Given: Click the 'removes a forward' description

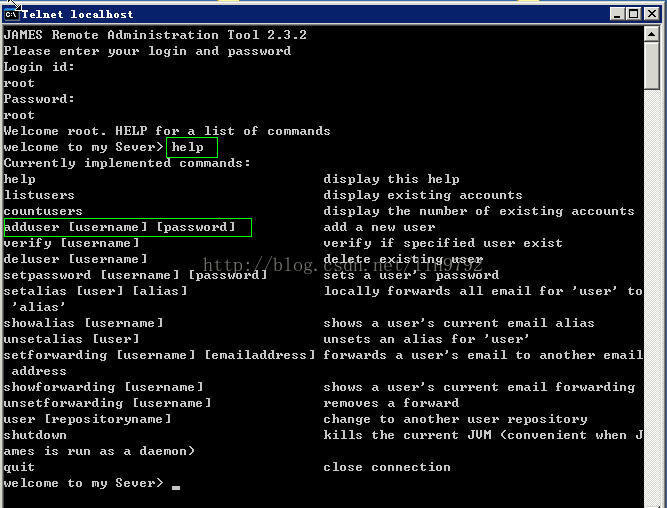Looking at the screenshot, I should 391,403.
